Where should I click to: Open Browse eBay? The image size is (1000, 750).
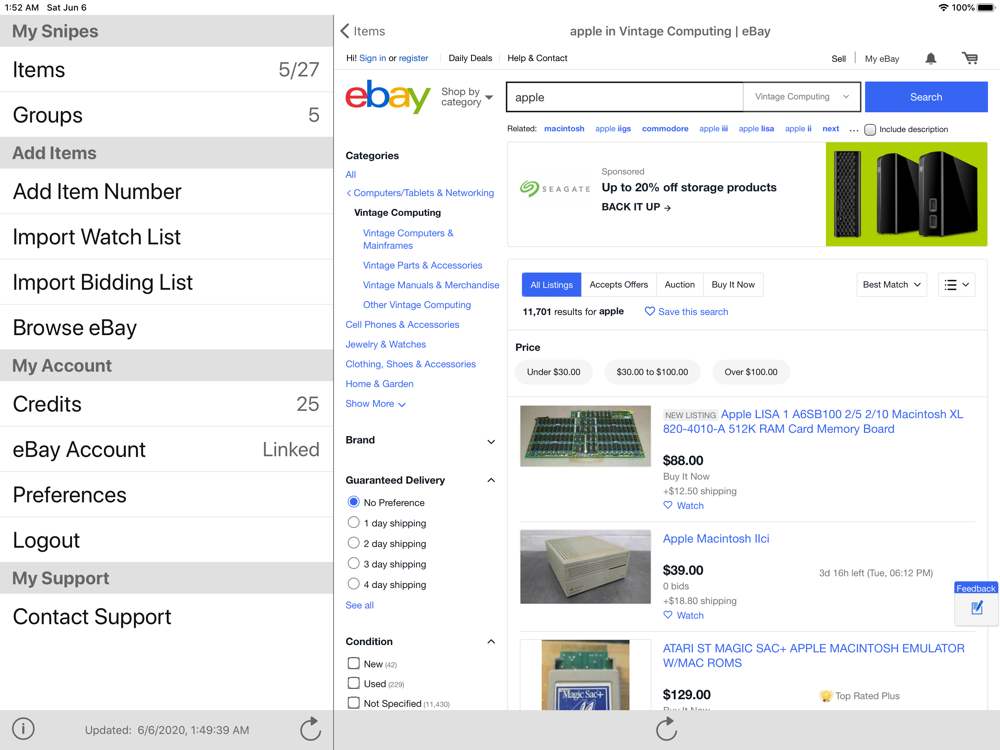[166, 327]
